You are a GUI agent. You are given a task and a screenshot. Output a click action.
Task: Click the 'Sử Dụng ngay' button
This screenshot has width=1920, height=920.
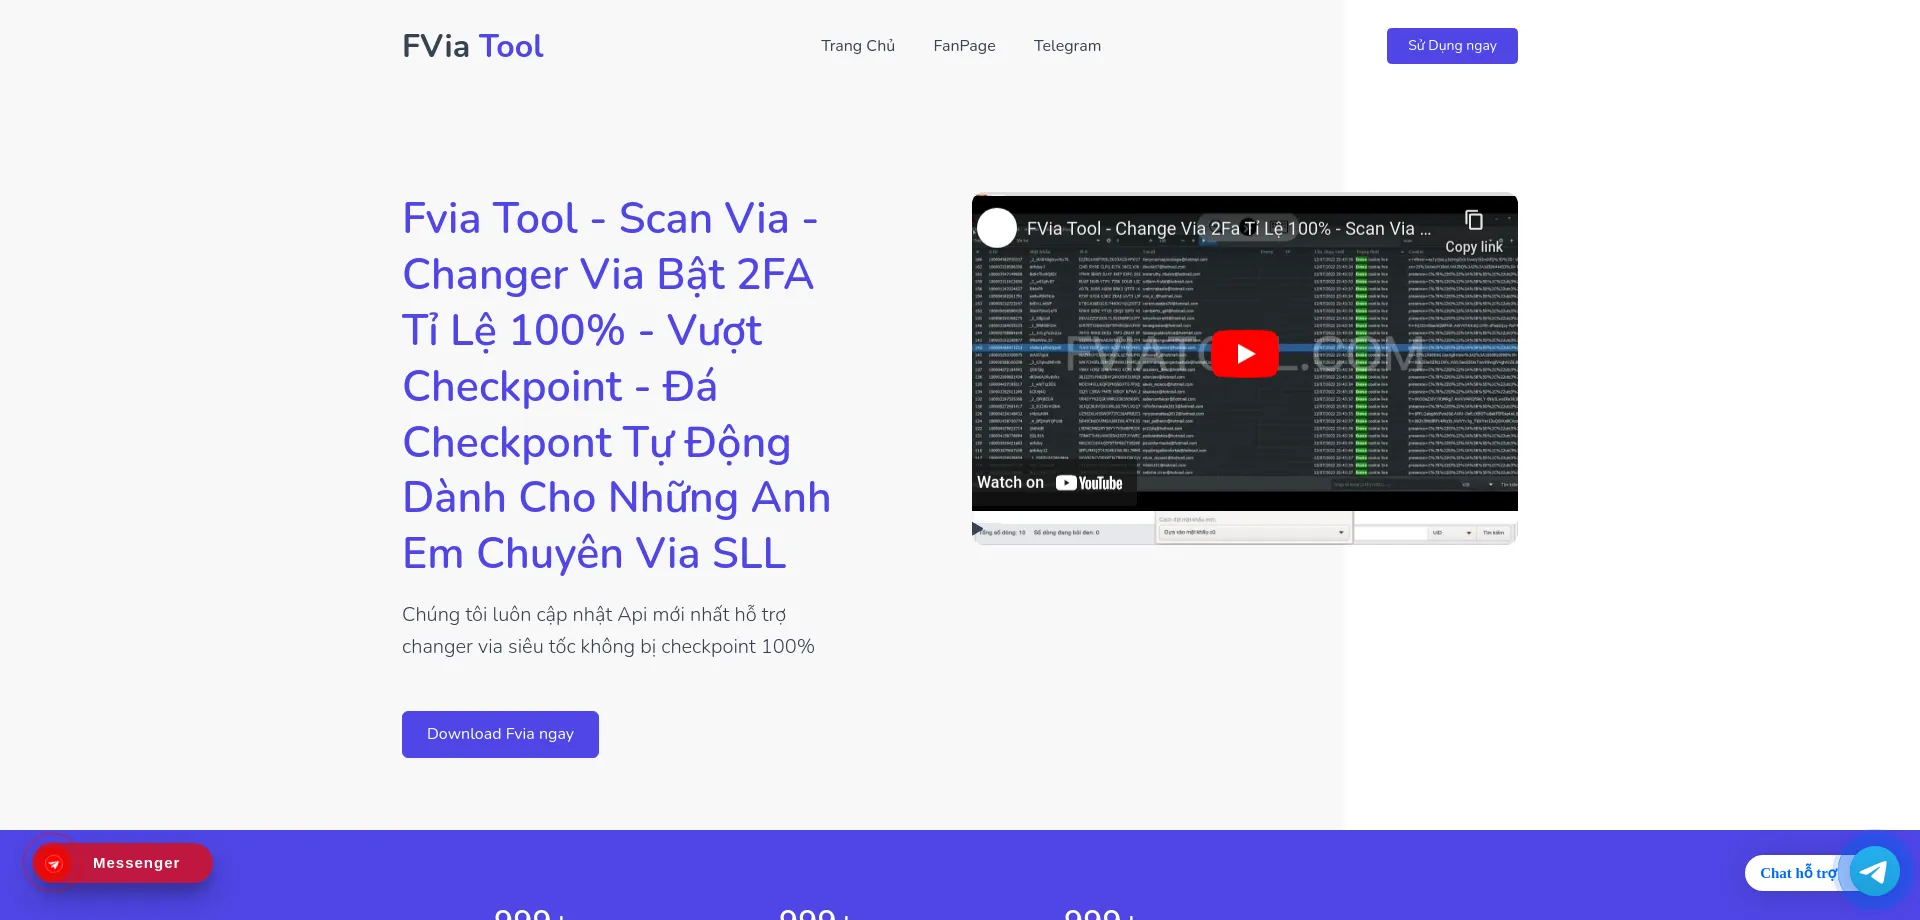(1451, 45)
